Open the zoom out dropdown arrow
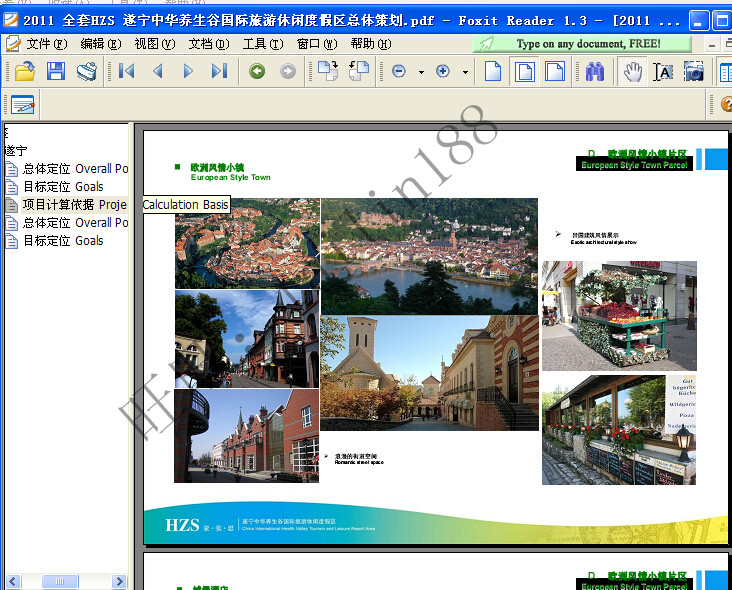 point(421,72)
